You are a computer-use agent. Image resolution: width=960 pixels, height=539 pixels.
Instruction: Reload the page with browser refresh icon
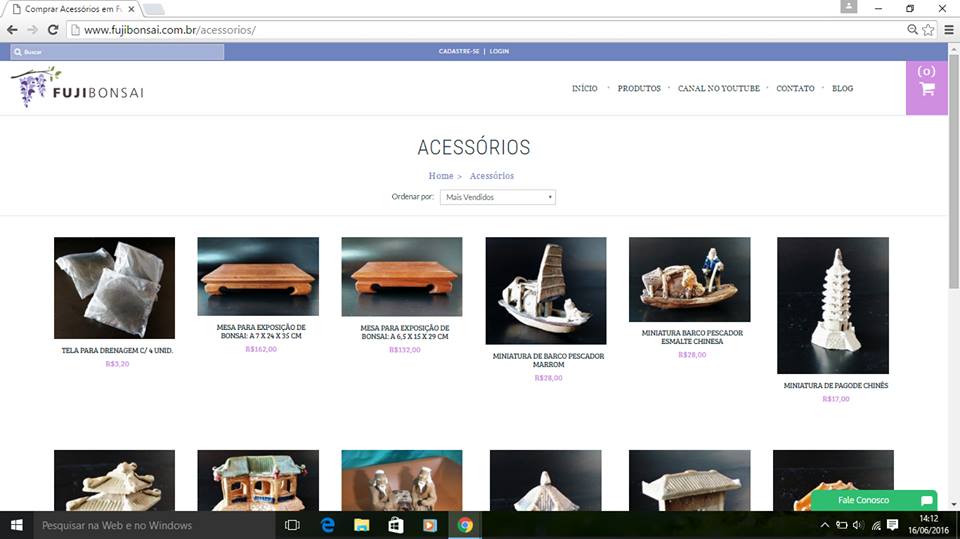(54, 30)
